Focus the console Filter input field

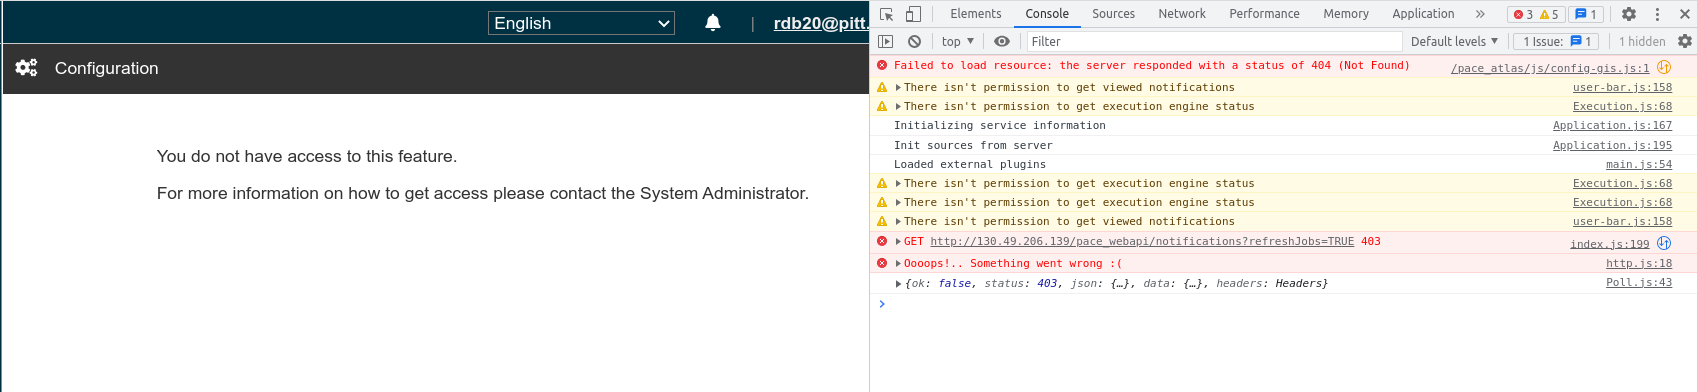pyautogui.click(x=1214, y=41)
